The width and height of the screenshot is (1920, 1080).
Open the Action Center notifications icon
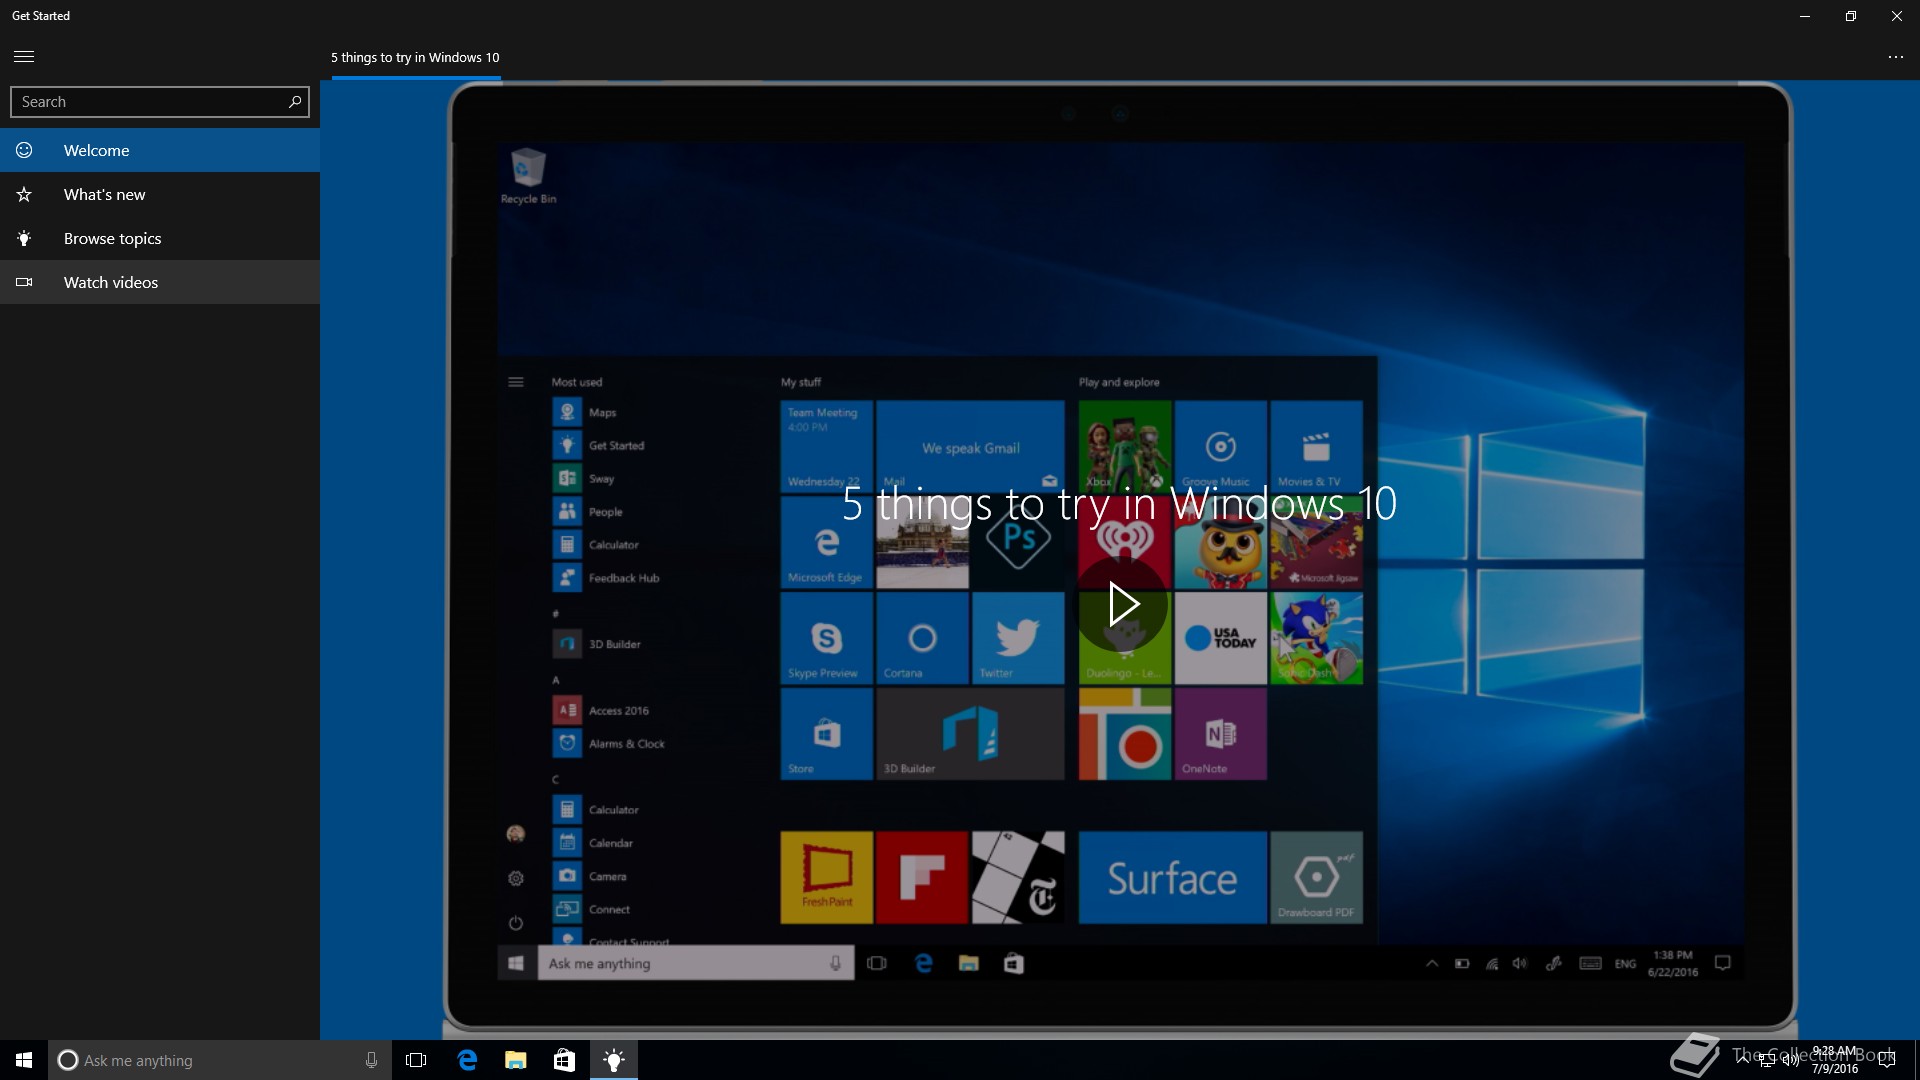pyautogui.click(x=1887, y=1059)
